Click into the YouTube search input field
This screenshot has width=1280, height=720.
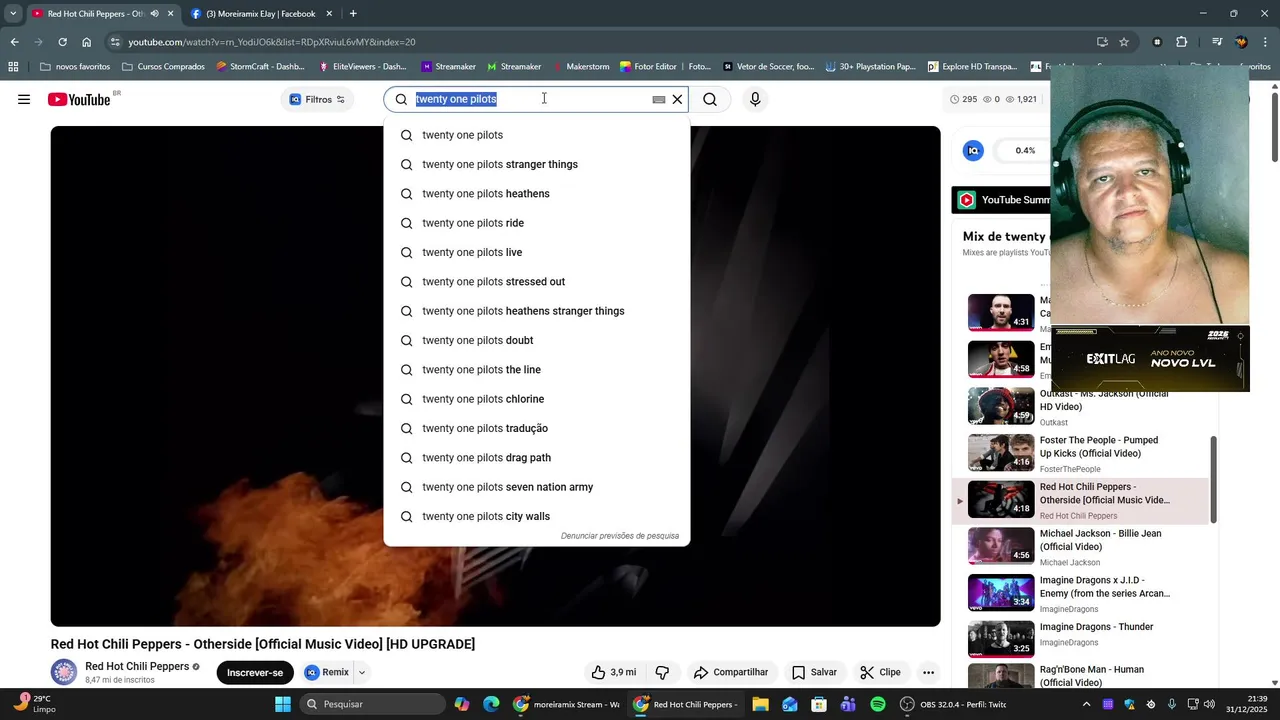pyautogui.click(x=530, y=99)
